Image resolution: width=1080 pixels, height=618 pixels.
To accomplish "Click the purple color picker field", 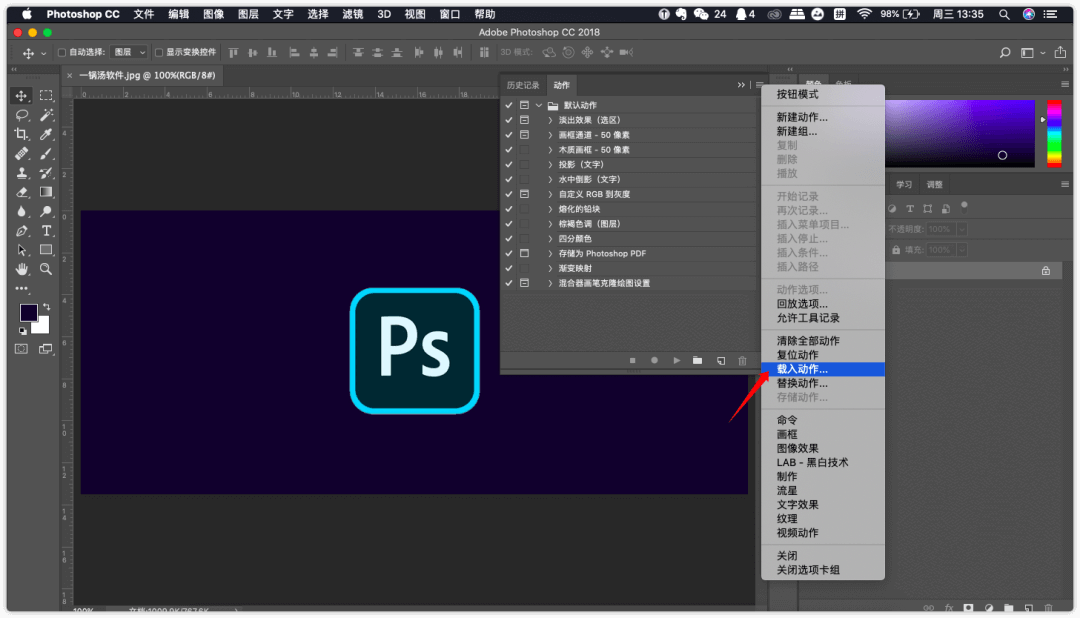I will point(959,134).
